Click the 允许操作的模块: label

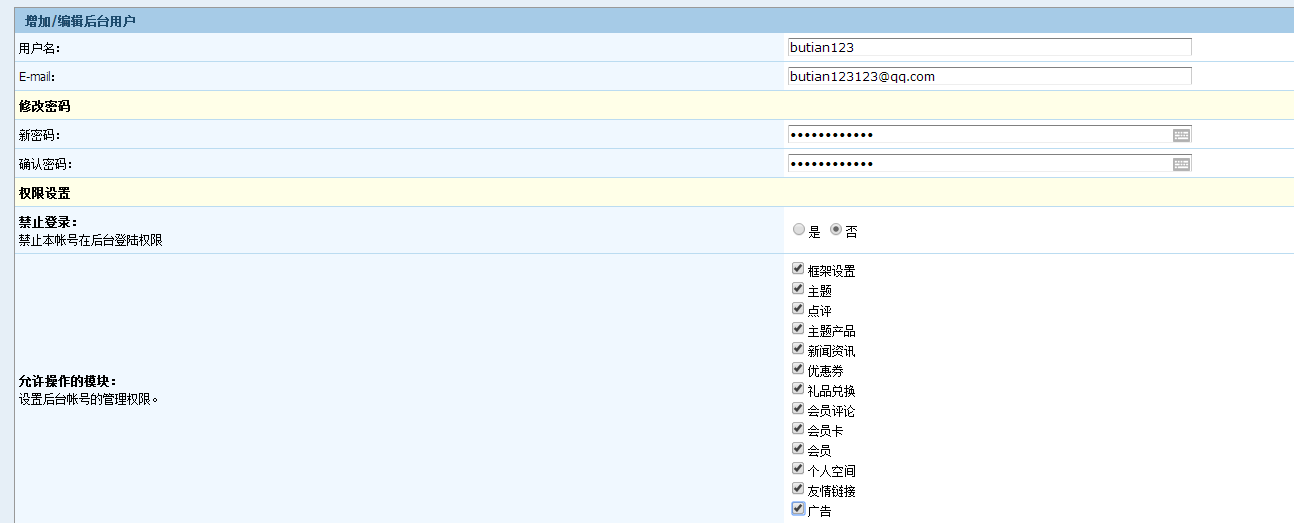point(68,382)
